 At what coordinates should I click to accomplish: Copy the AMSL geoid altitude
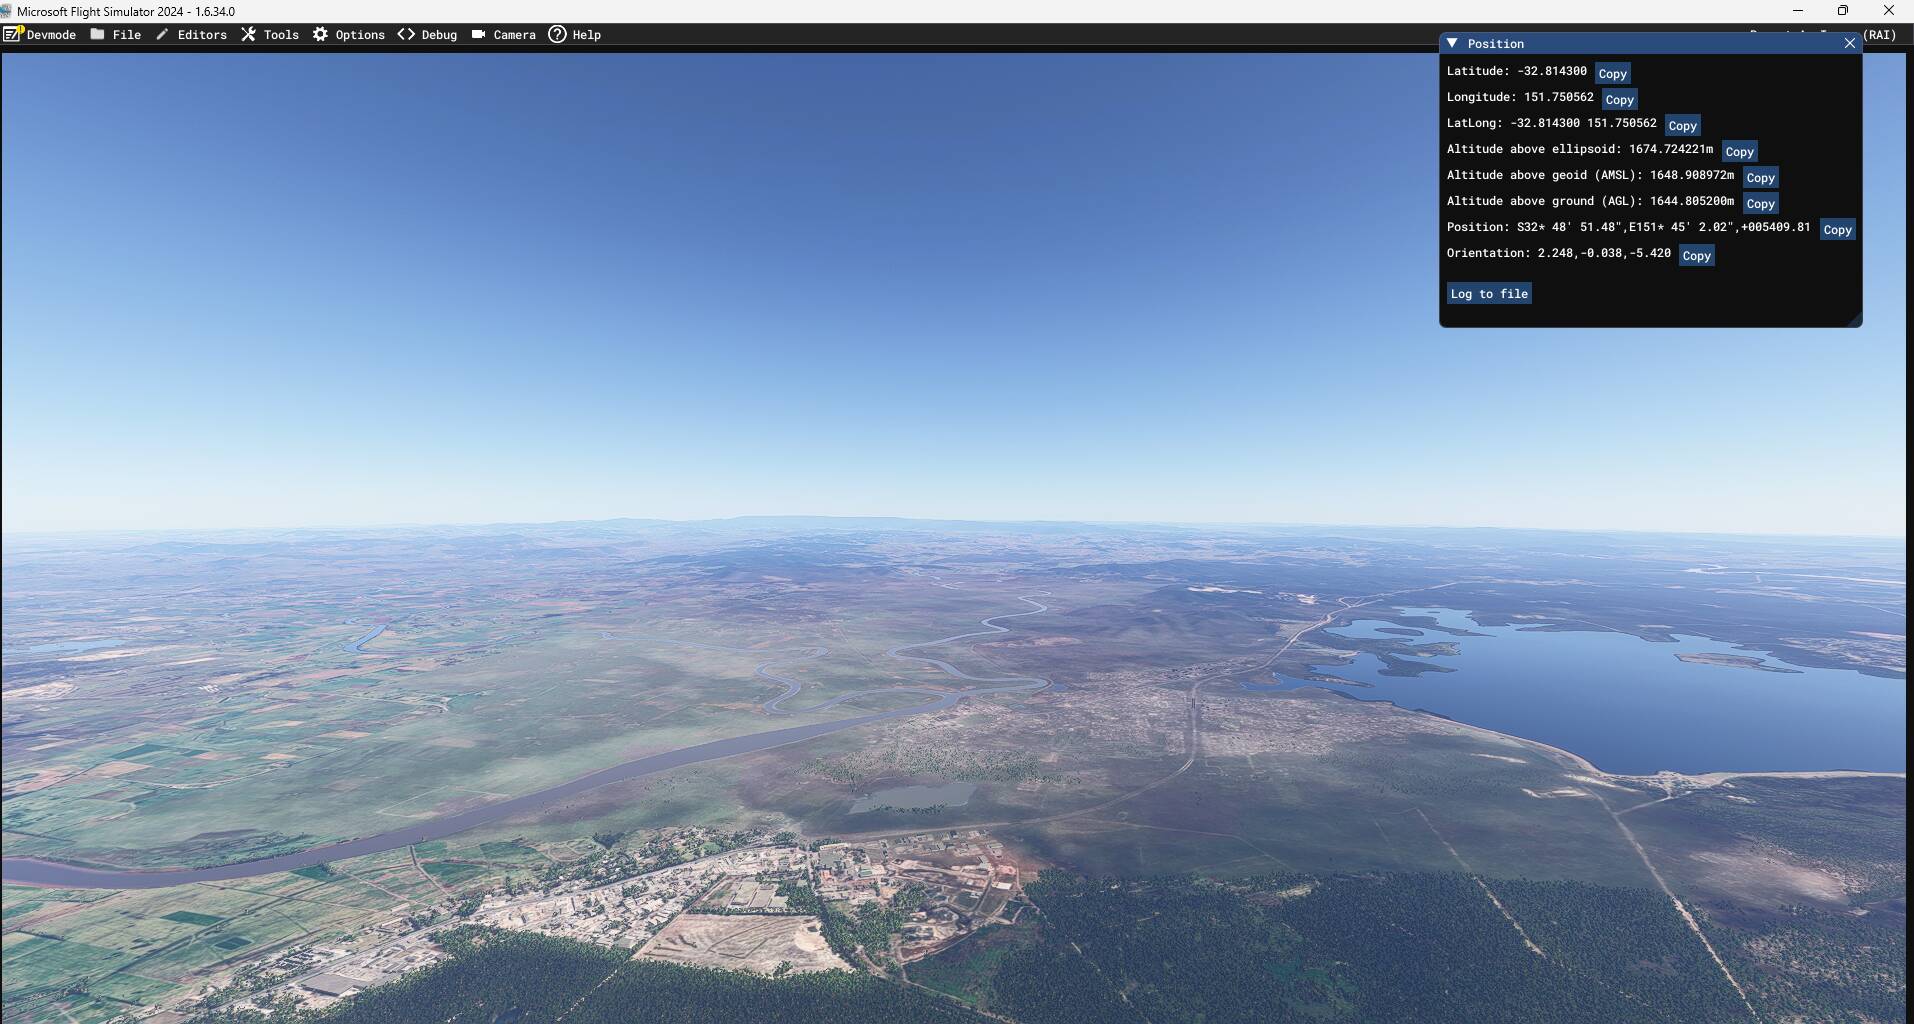tap(1760, 177)
